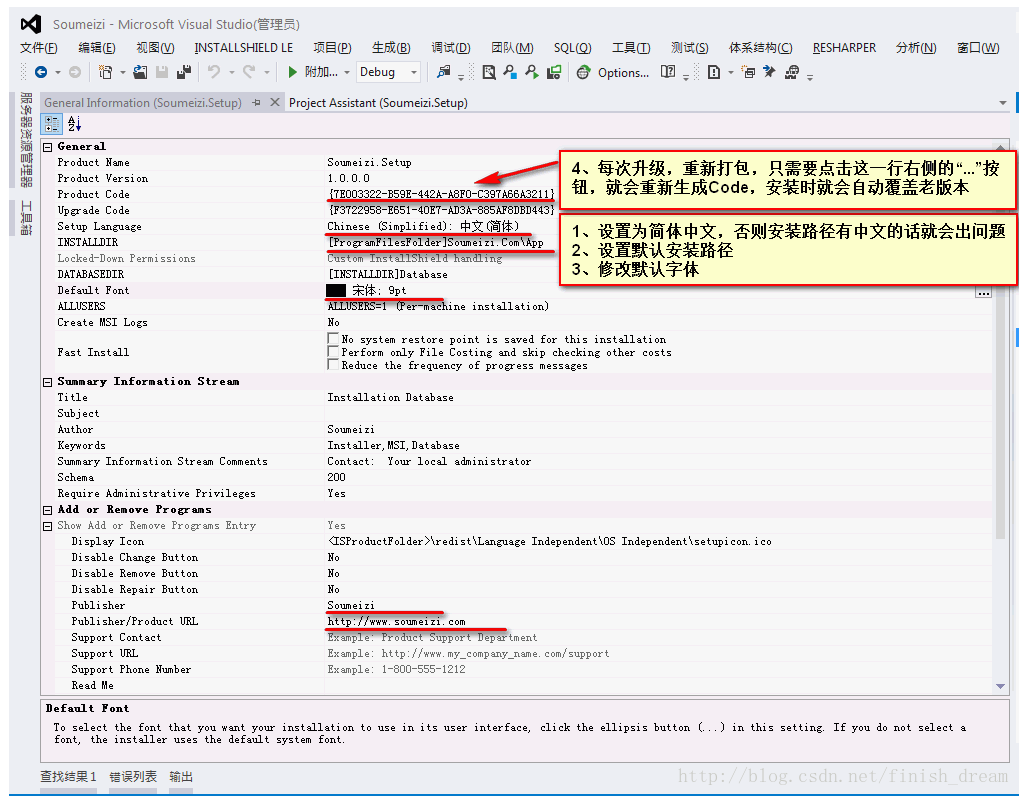Click the 附加... attach button
This screenshot has height=796, width=1019.
(x=321, y=72)
